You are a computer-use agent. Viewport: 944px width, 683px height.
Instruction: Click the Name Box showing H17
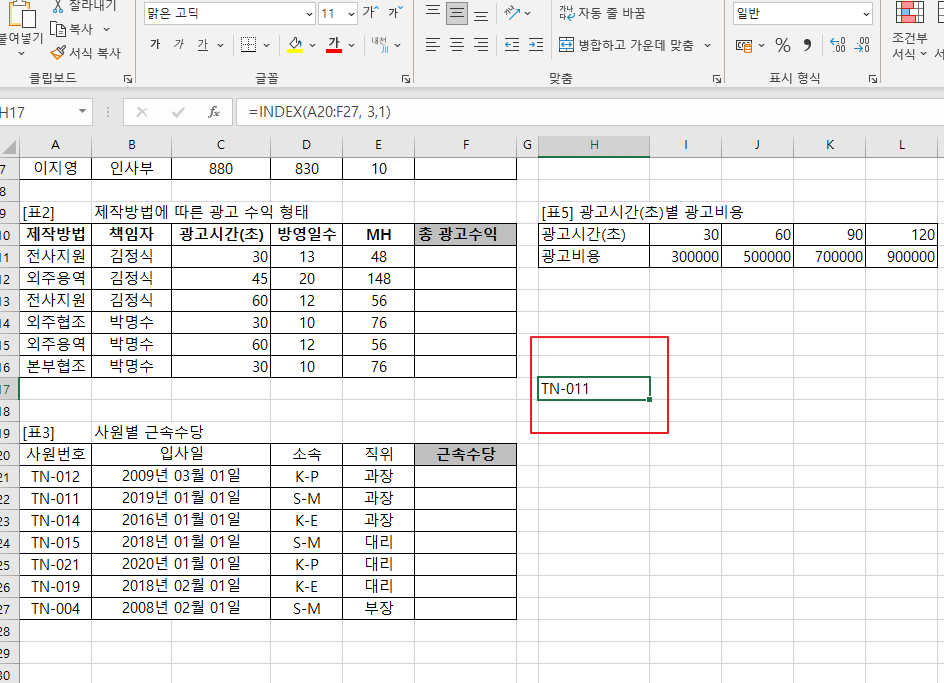36,112
